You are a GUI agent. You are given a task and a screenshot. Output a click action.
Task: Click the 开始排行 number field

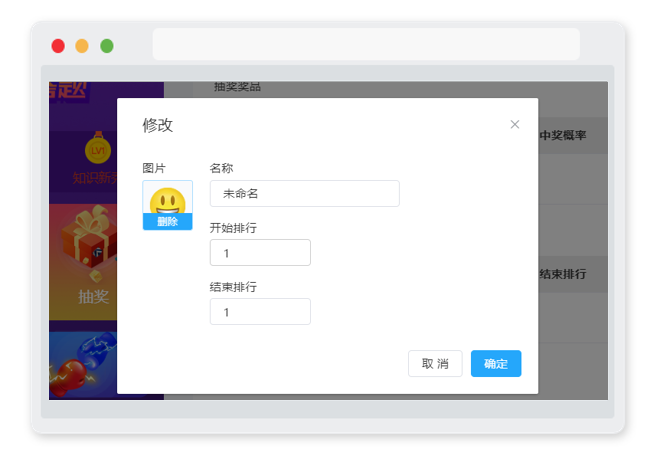pos(260,253)
